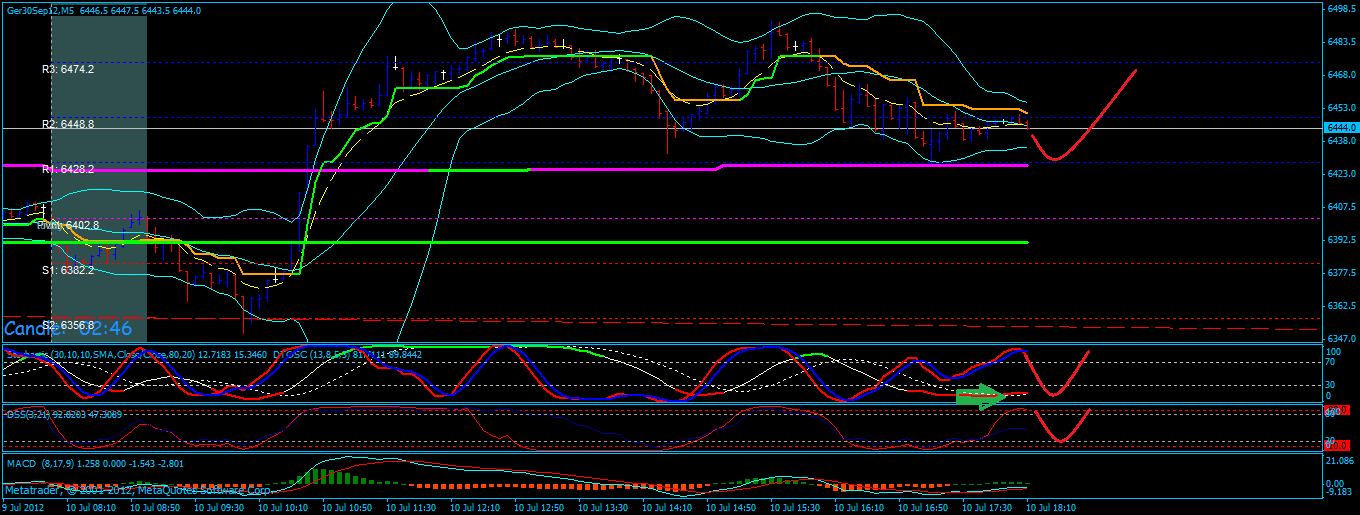The height and width of the screenshot is (515, 1360).
Task: Click the R1: 6428.2 pivot label
Action: point(68,170)
